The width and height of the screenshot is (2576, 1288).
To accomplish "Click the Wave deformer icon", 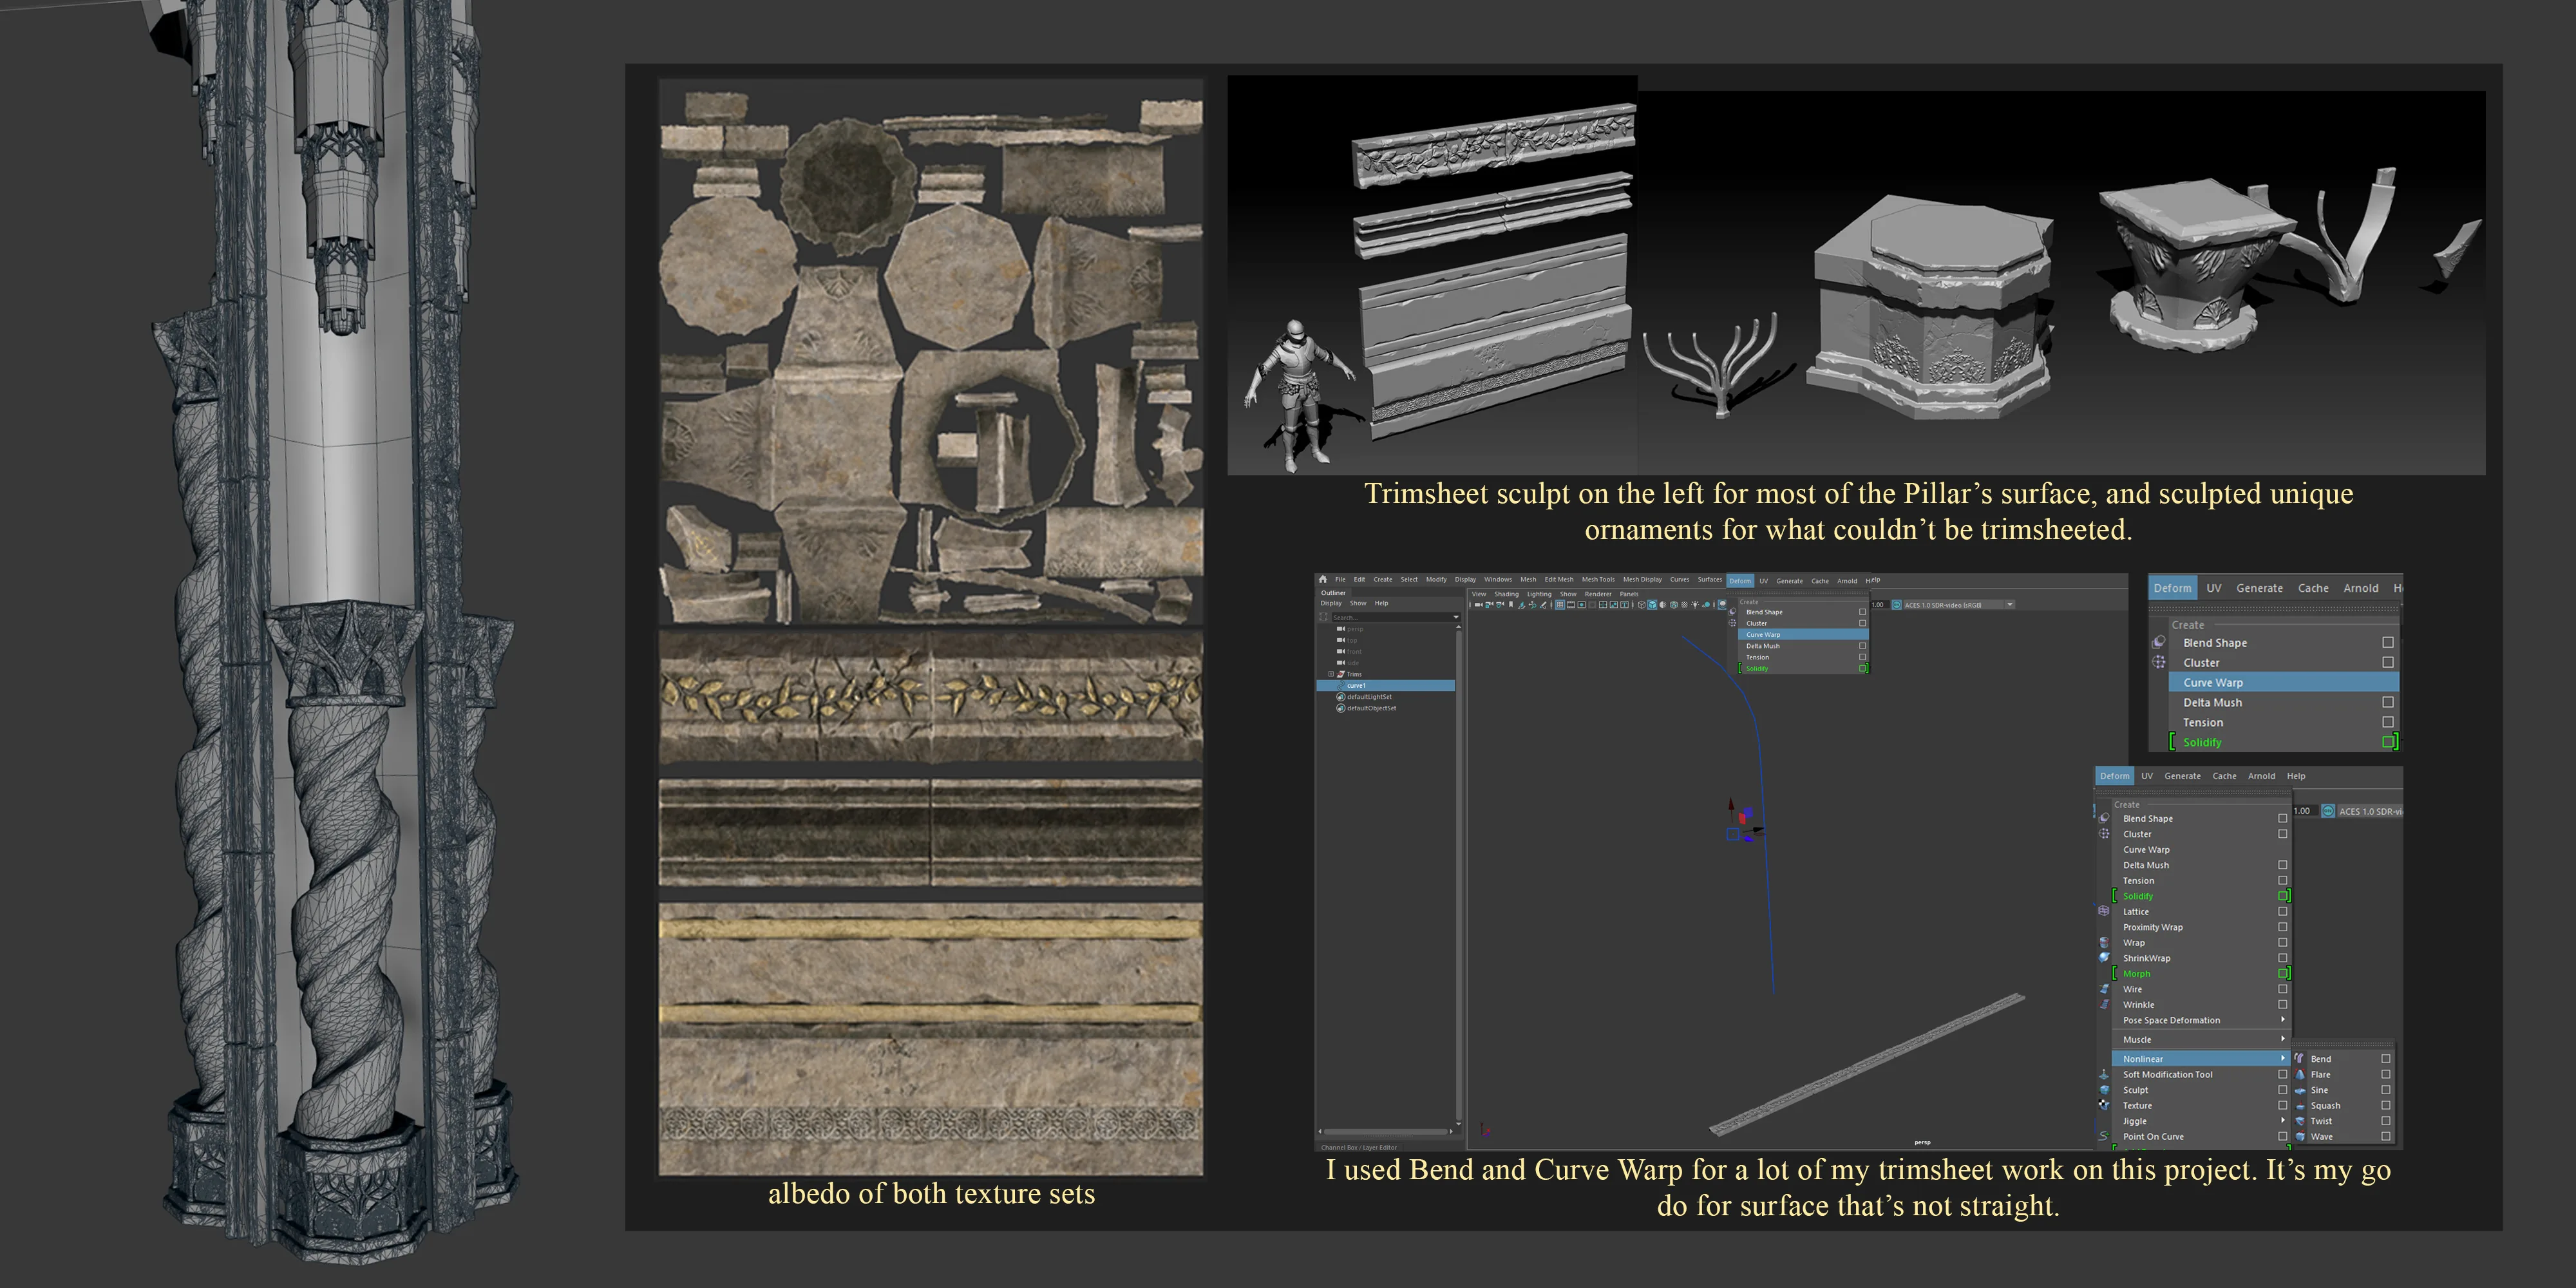I will pos(2300,1136).
